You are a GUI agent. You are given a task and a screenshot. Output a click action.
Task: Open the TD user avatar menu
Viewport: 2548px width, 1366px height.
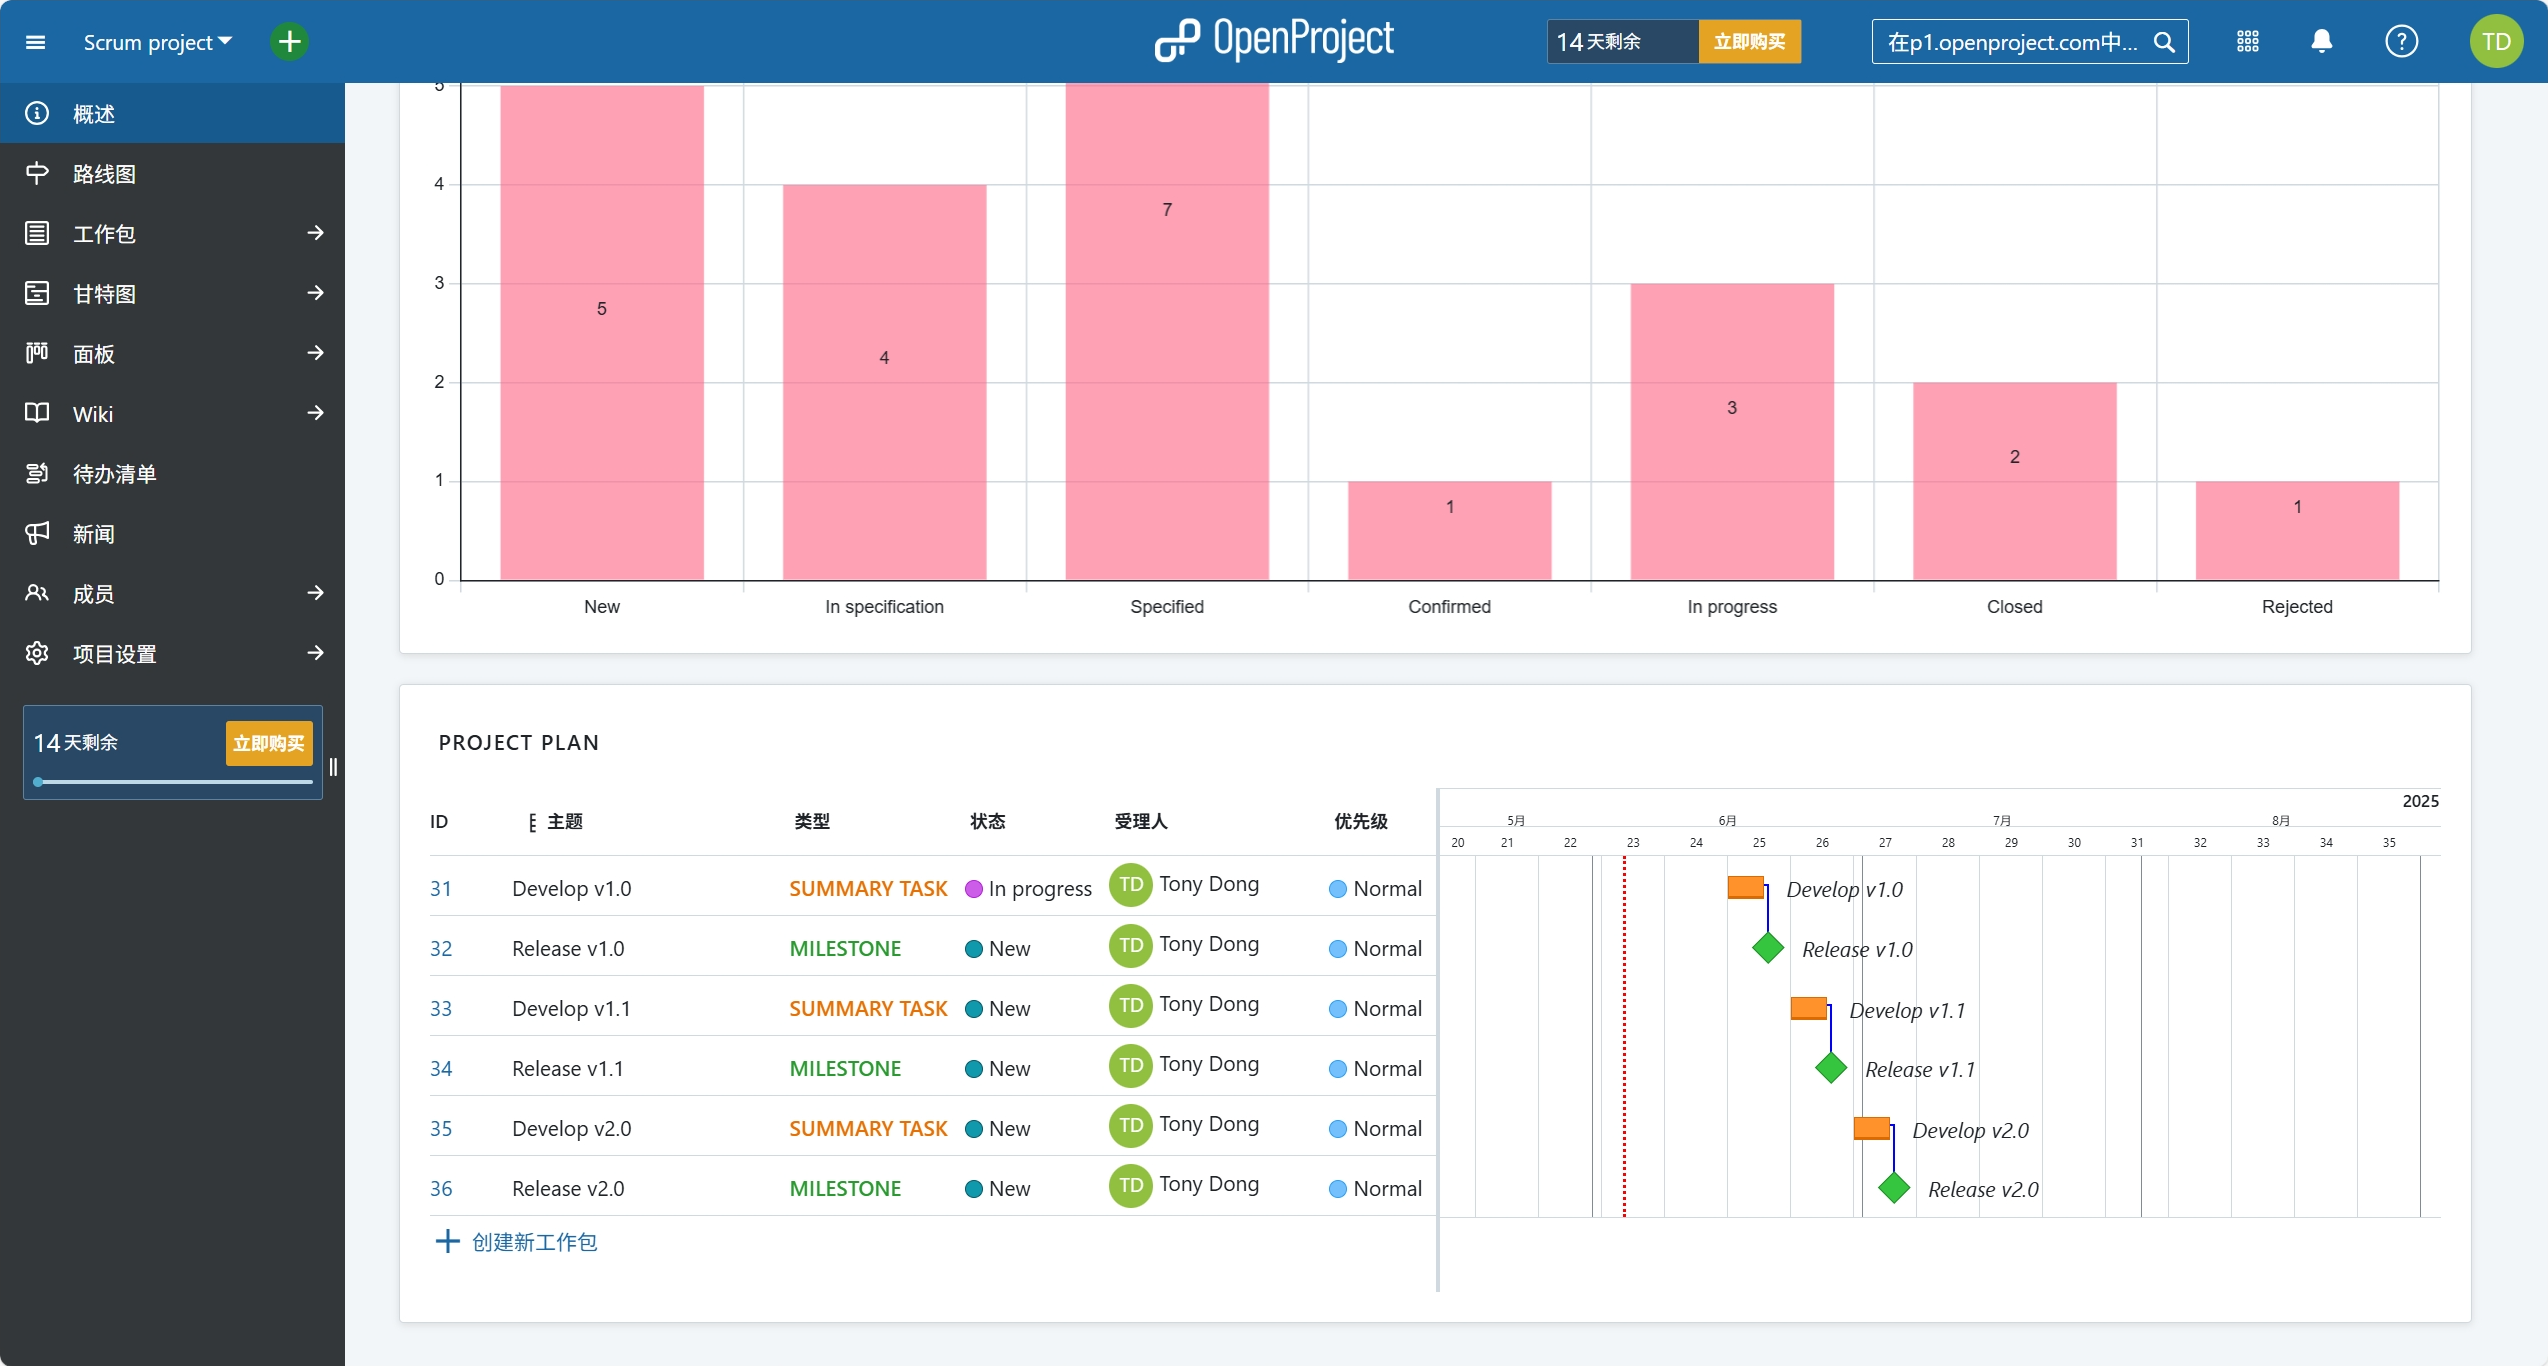pyautogui.click(x=2496, y=42)
